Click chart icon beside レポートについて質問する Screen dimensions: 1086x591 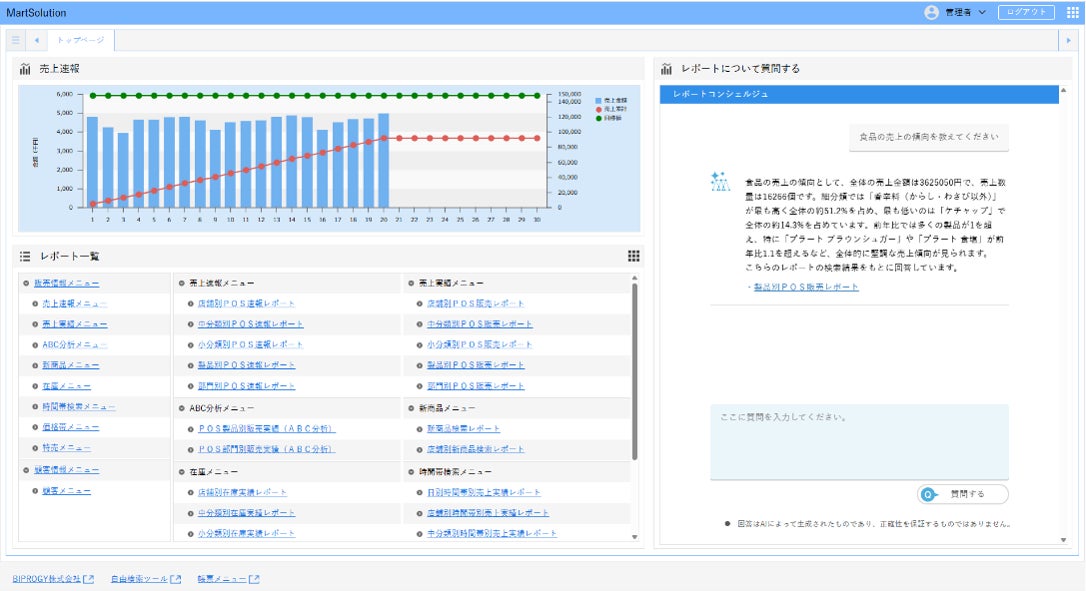pyautogui.click(x=666, y=69)
